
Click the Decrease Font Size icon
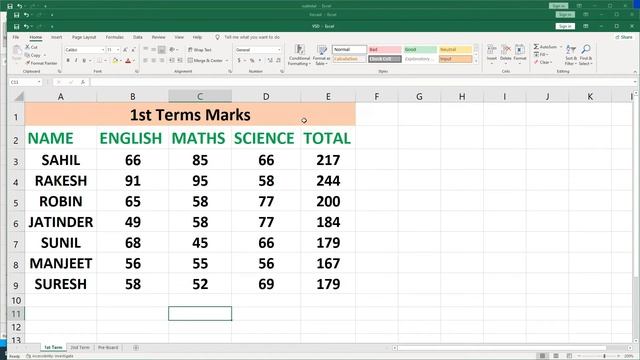point(133,50)
